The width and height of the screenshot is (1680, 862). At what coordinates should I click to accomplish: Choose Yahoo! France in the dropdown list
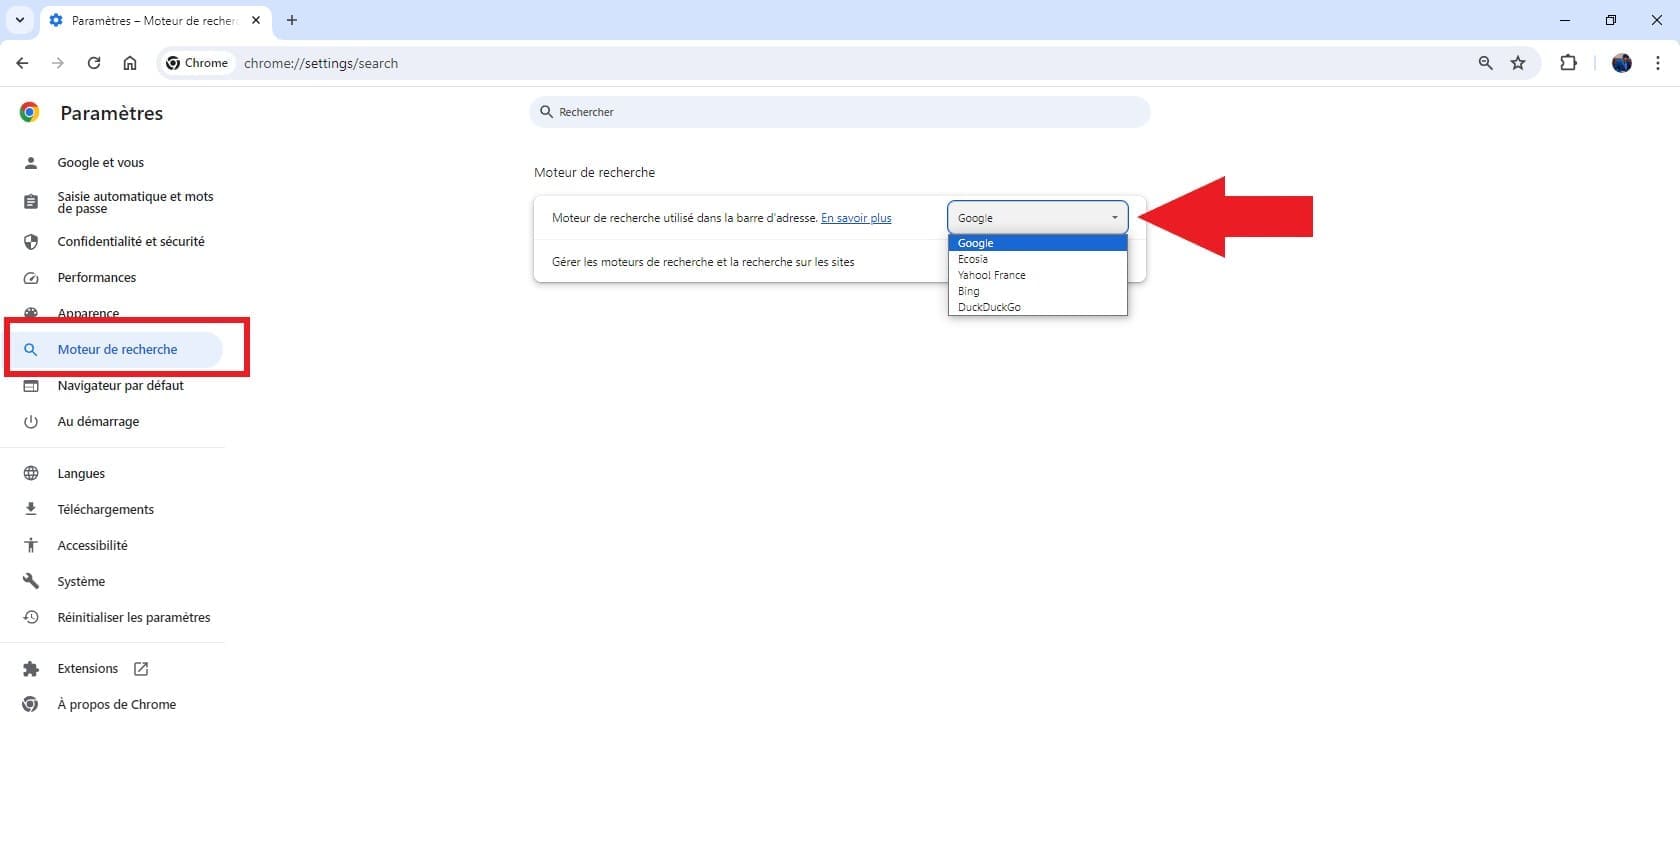click(1037, 275)
